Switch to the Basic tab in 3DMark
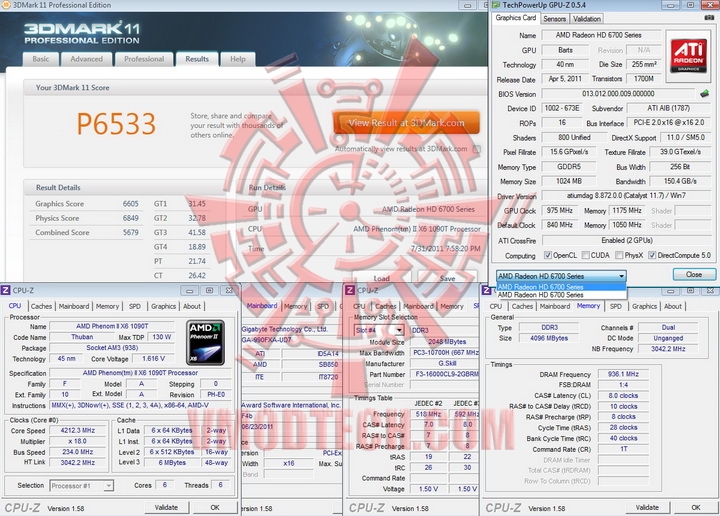This screenshot has height=516, width=720. click(41, 59)
